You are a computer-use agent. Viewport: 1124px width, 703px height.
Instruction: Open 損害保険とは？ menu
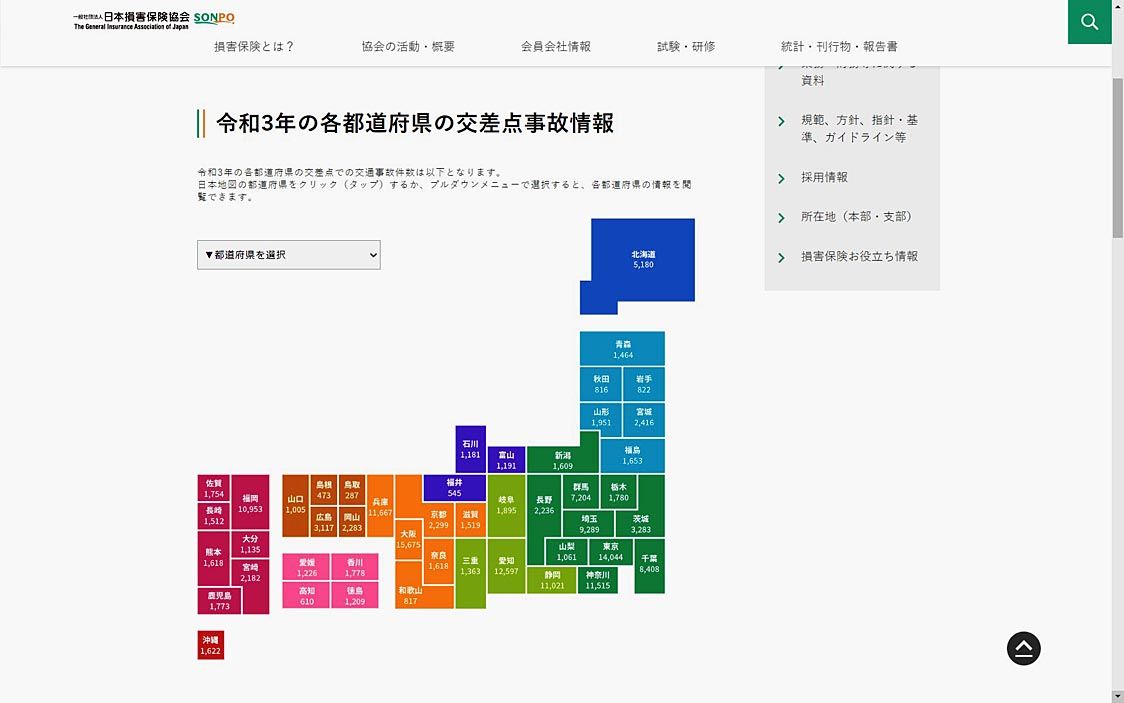click(254, 47)
